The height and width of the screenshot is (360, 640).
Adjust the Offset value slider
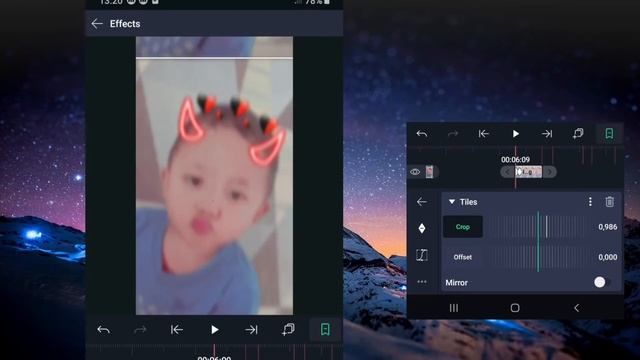(538, 257)
